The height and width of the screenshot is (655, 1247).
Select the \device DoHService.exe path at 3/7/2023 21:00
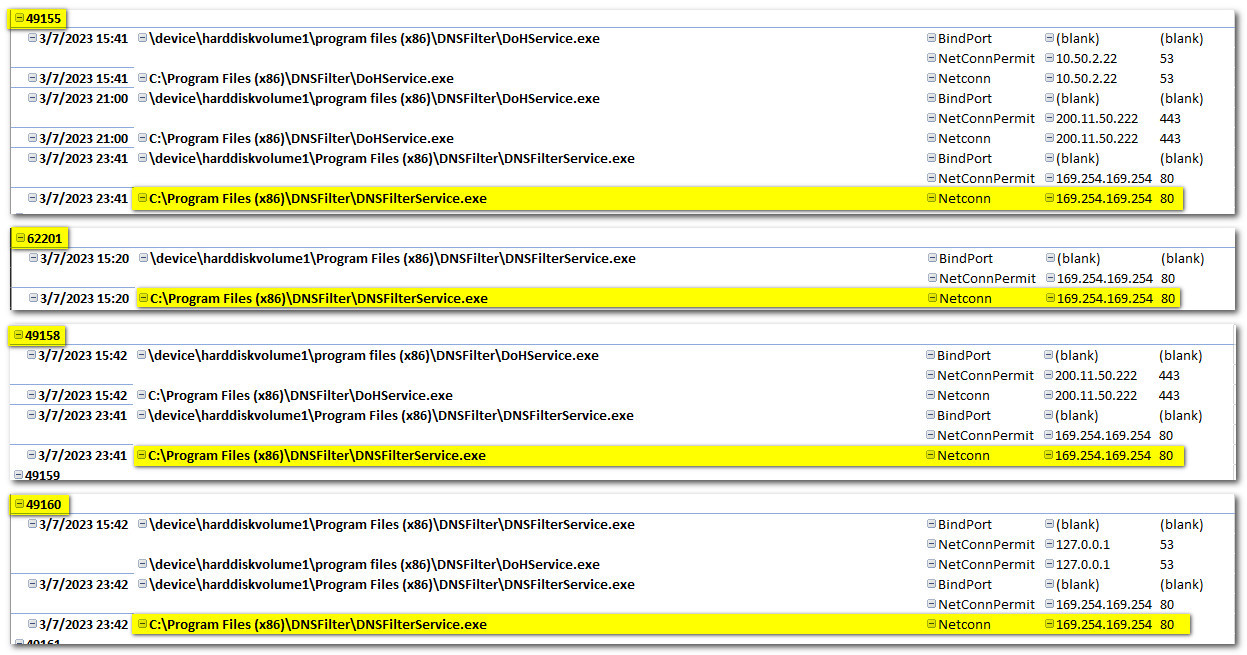point(374,98)
